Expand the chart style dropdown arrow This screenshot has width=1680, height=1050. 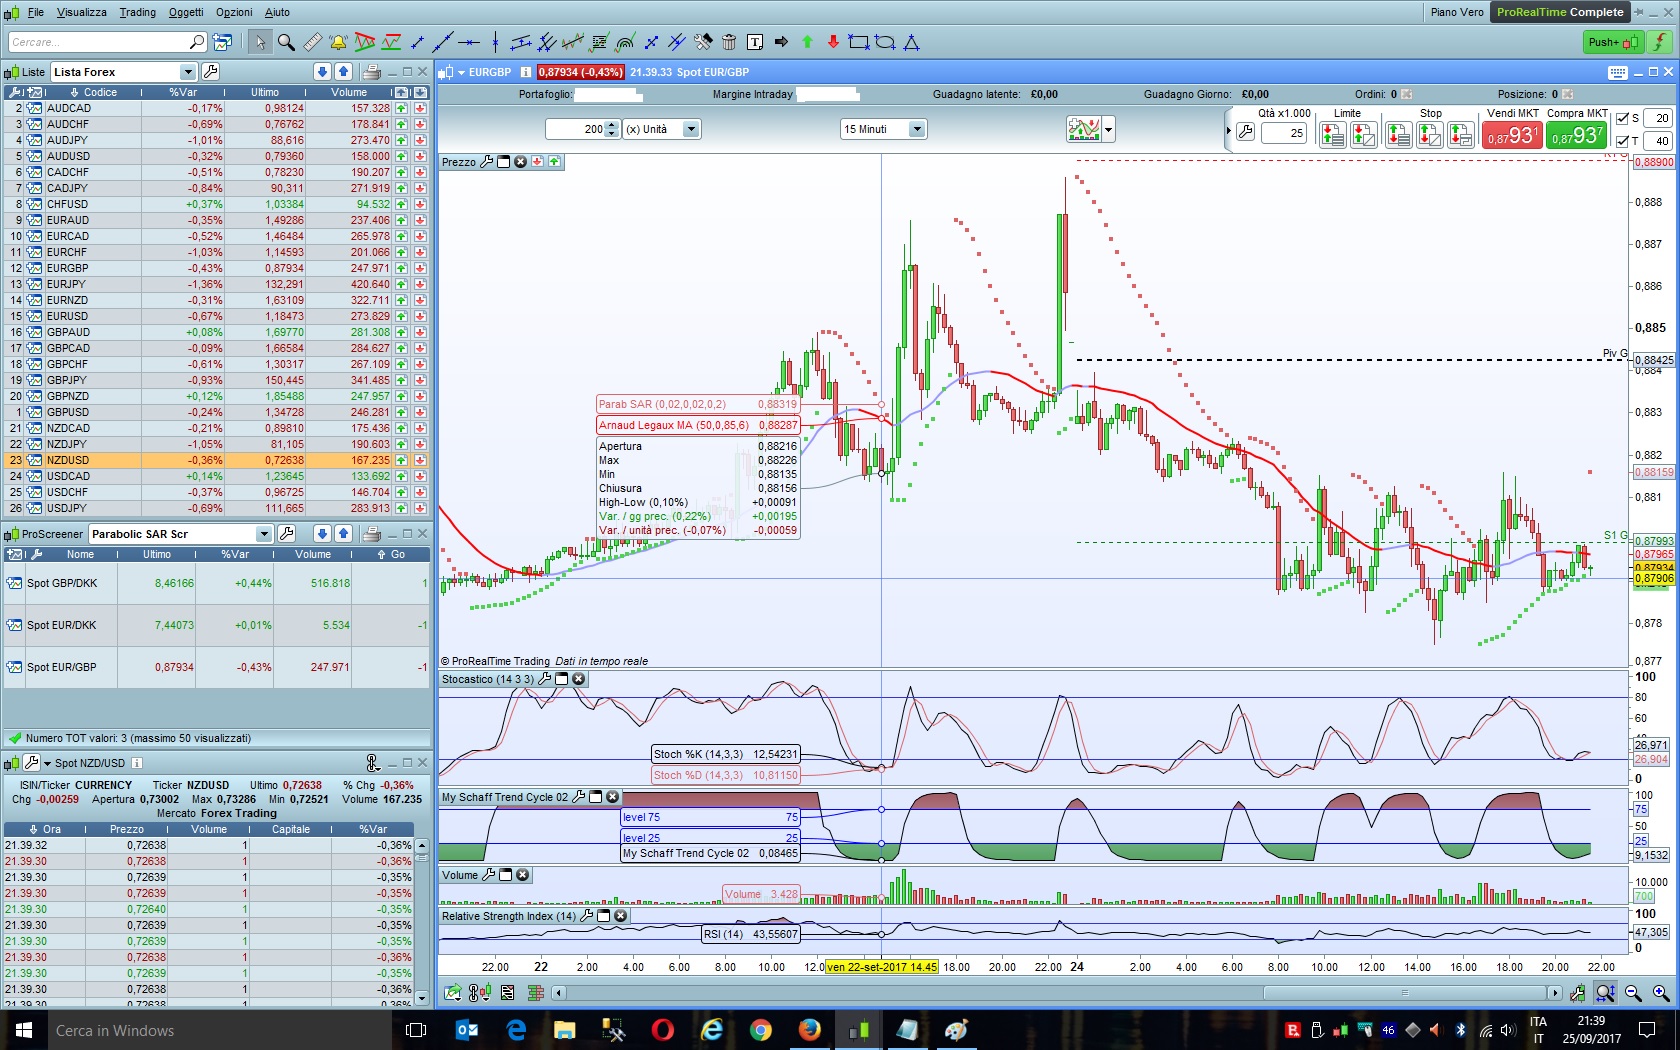(x=1108, y=129)
